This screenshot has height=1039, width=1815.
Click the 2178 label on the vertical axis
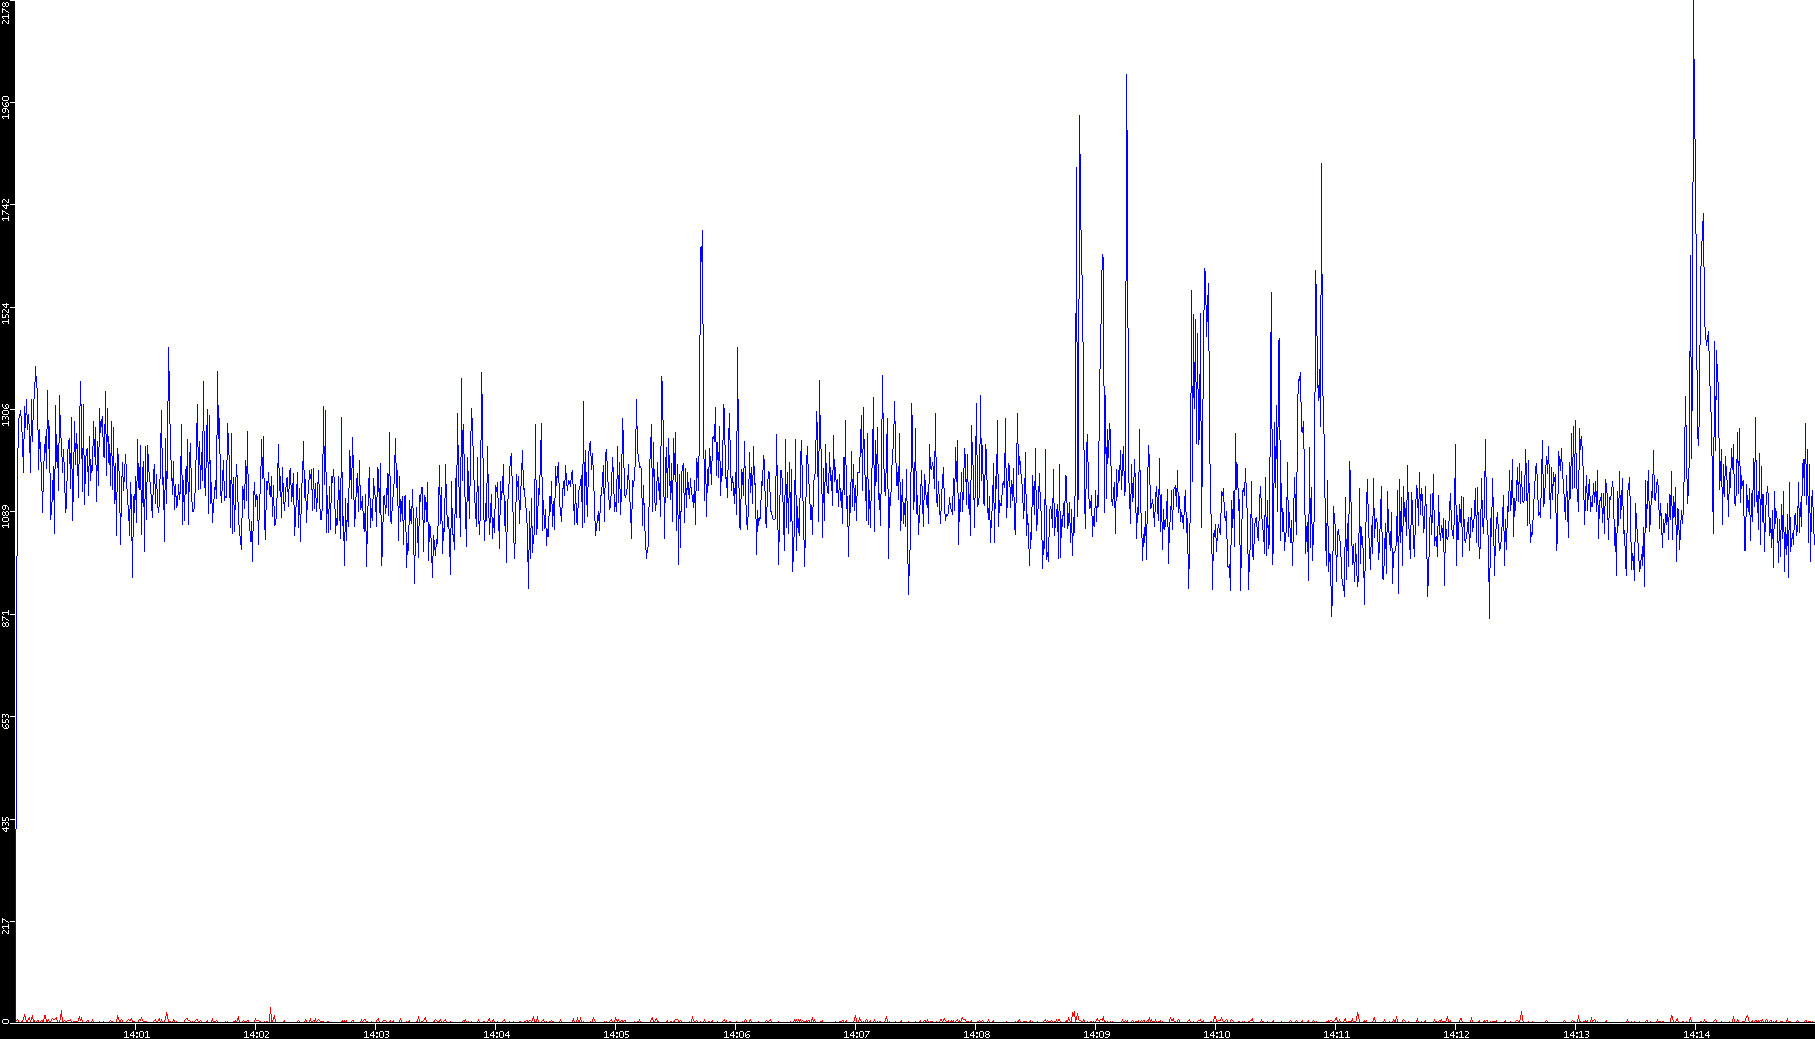coord(6,12)
